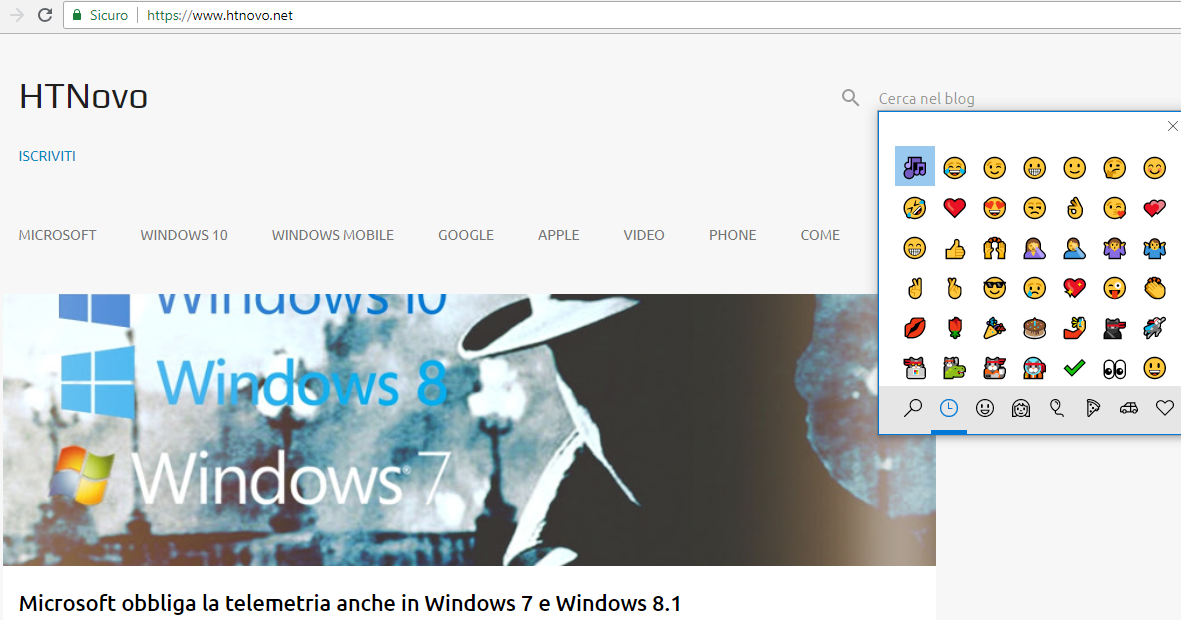1181x620 pixels.
Task: Choose the face blowing a kiss emoji
Action: pyautogui.click(x=1114, y=207)
